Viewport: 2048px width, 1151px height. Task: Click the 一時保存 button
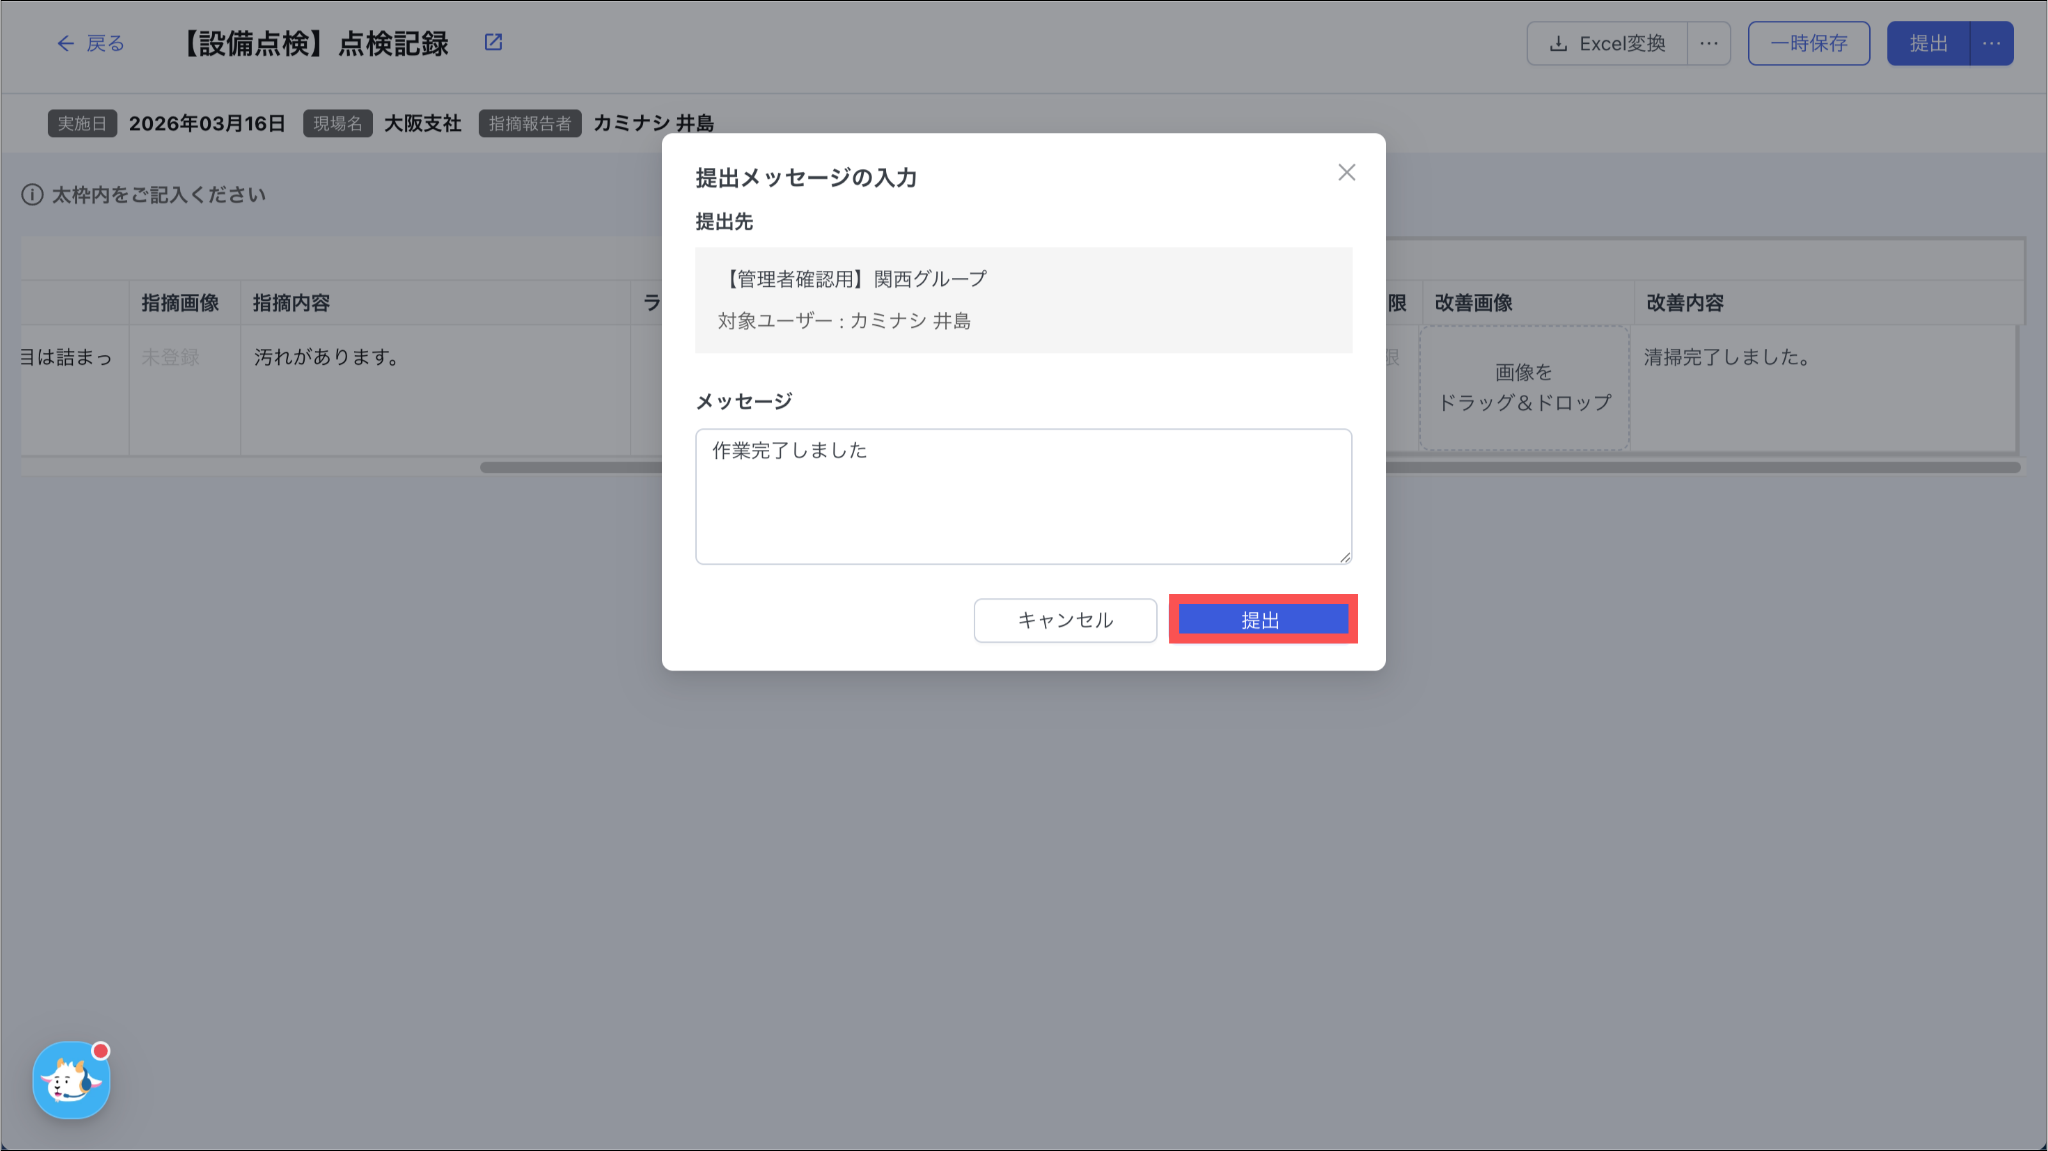point(1808,44)
